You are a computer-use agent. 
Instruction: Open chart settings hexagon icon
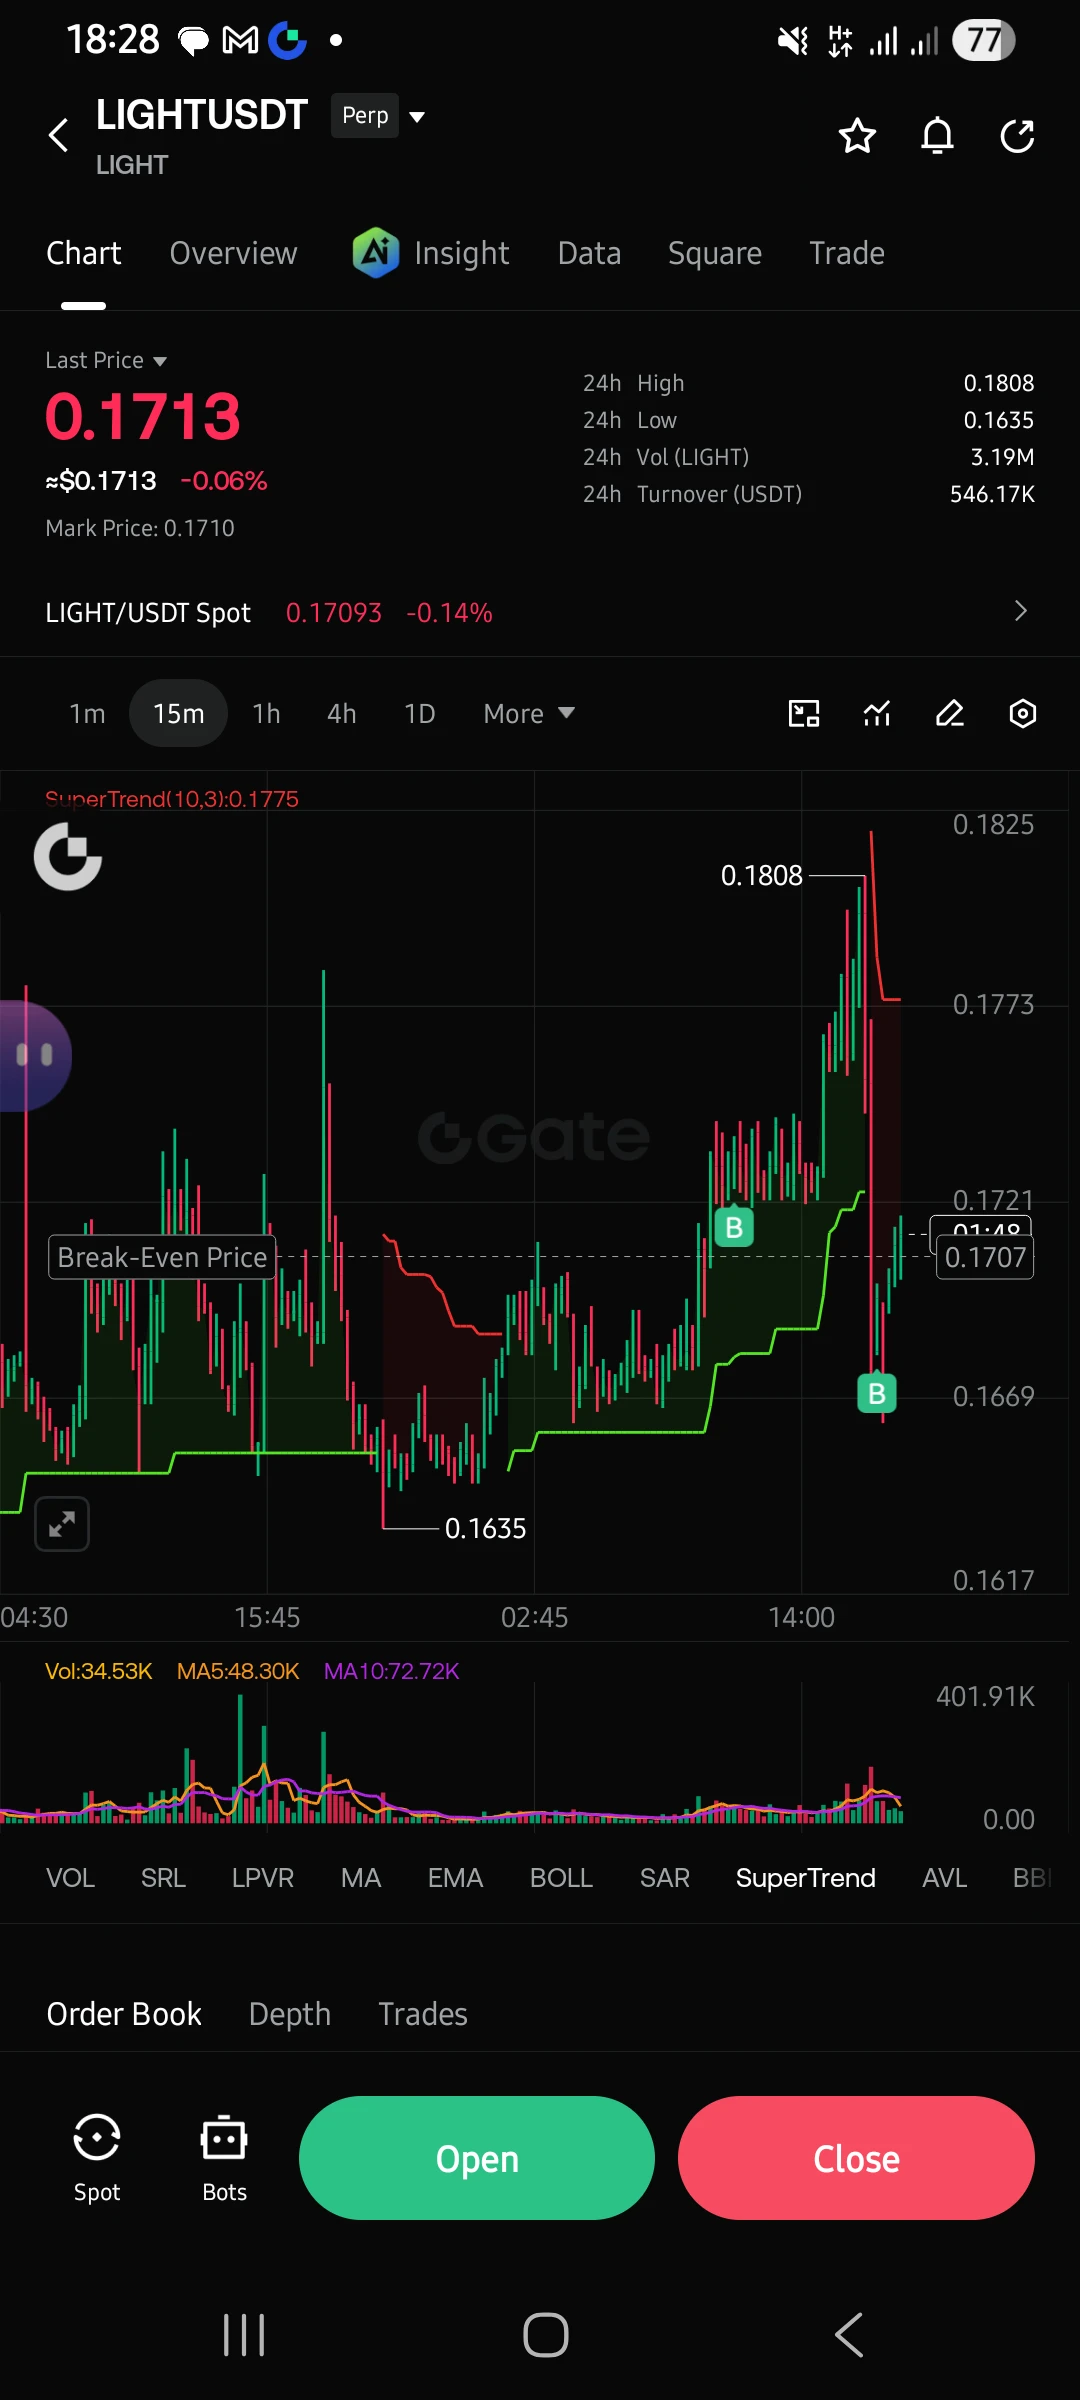[x=1022, y=713]
